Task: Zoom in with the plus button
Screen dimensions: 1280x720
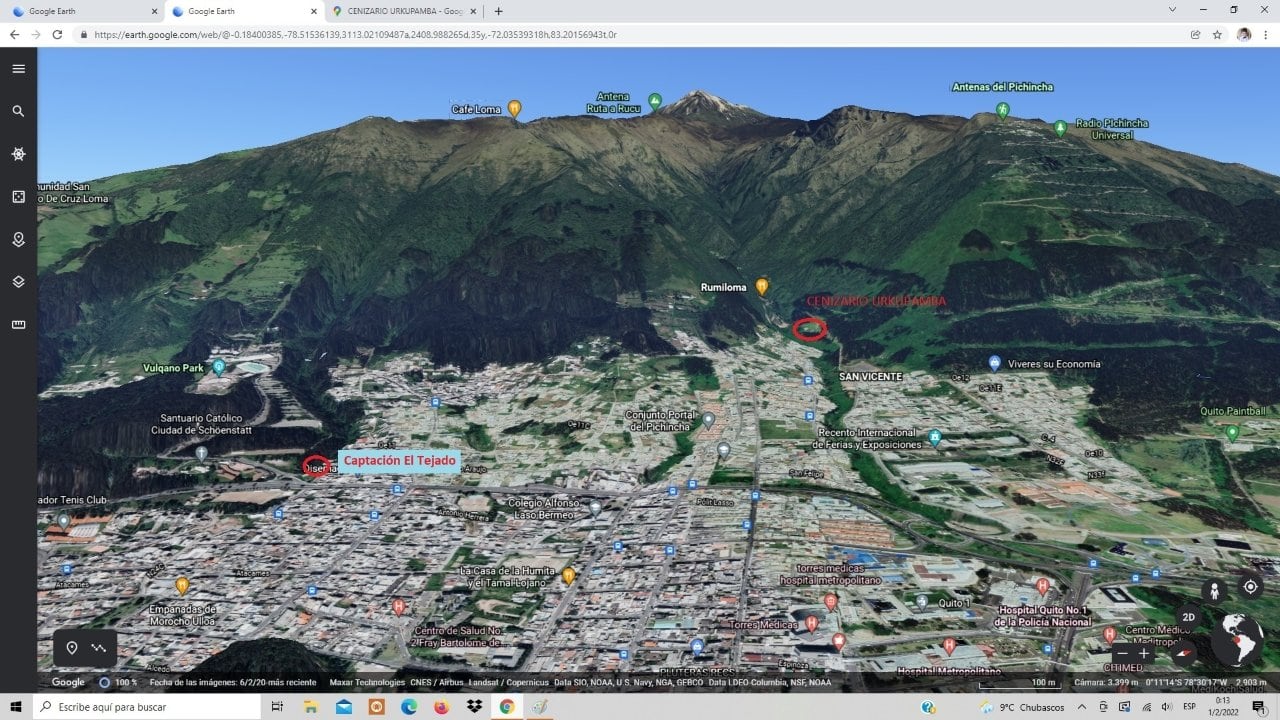Action: coord(1144,653)
